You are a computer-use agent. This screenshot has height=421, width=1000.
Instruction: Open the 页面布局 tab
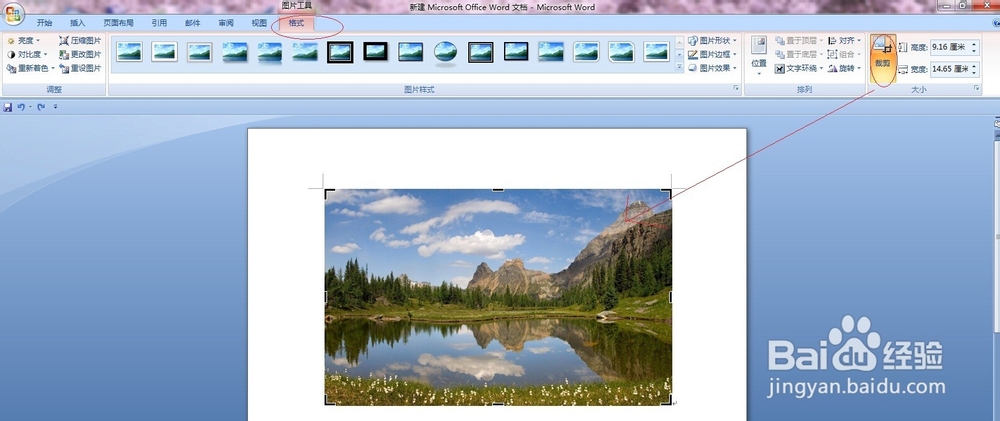coord(119,23)
